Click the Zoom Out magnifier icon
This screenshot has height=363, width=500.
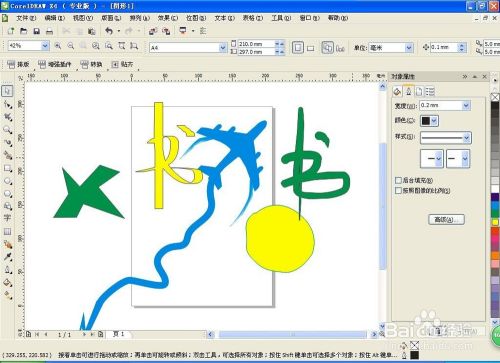click(71, 46)
